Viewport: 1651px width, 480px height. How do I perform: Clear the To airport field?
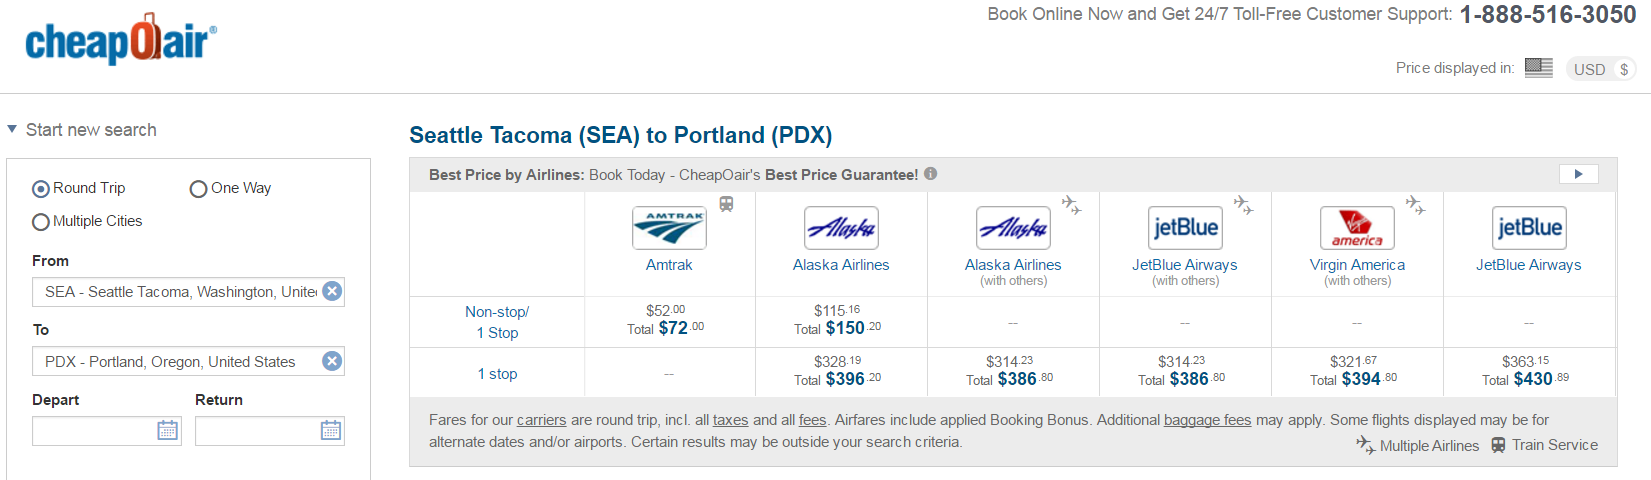[x=332, y=361]
